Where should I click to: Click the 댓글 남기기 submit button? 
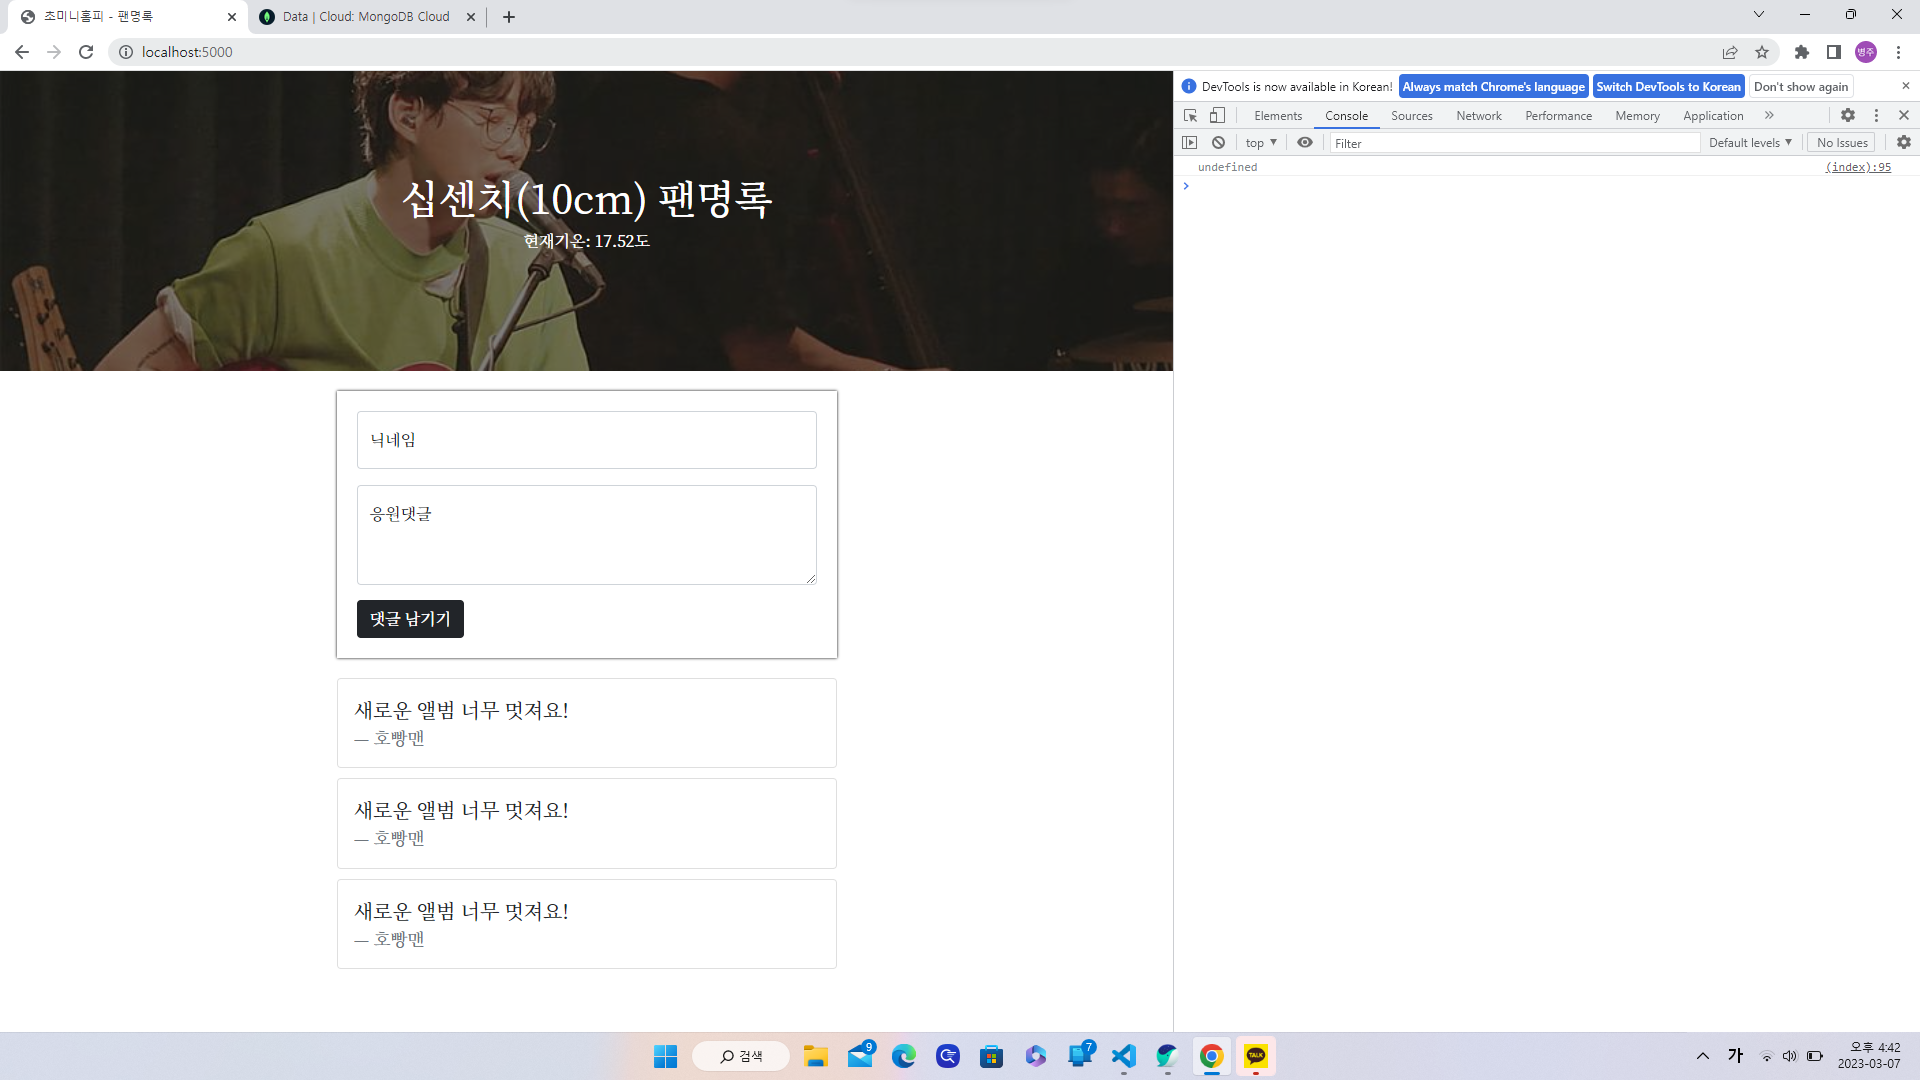pos(410,619)
